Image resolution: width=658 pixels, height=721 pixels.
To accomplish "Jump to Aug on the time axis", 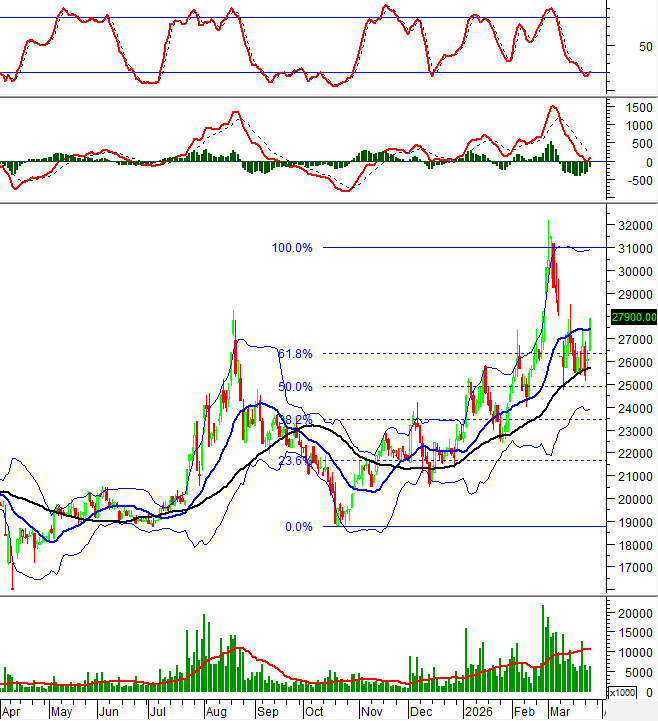I will pos(215,713).
